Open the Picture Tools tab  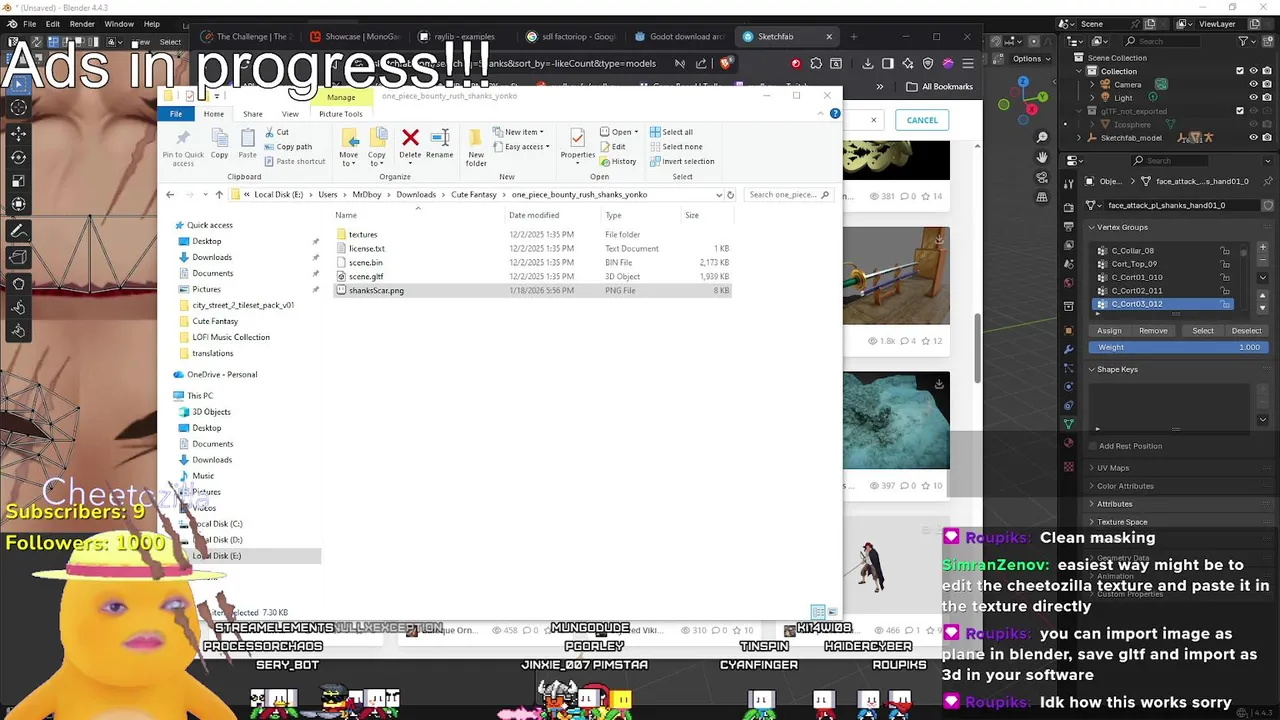click(341, 114)
